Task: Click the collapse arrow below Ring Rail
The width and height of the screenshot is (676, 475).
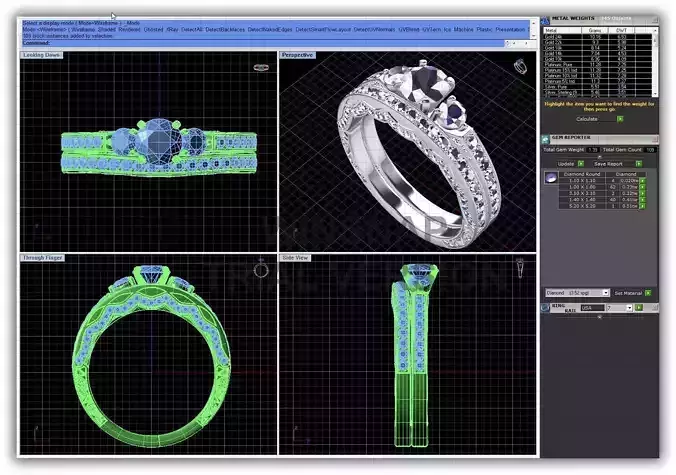Action: coord(600,317)
